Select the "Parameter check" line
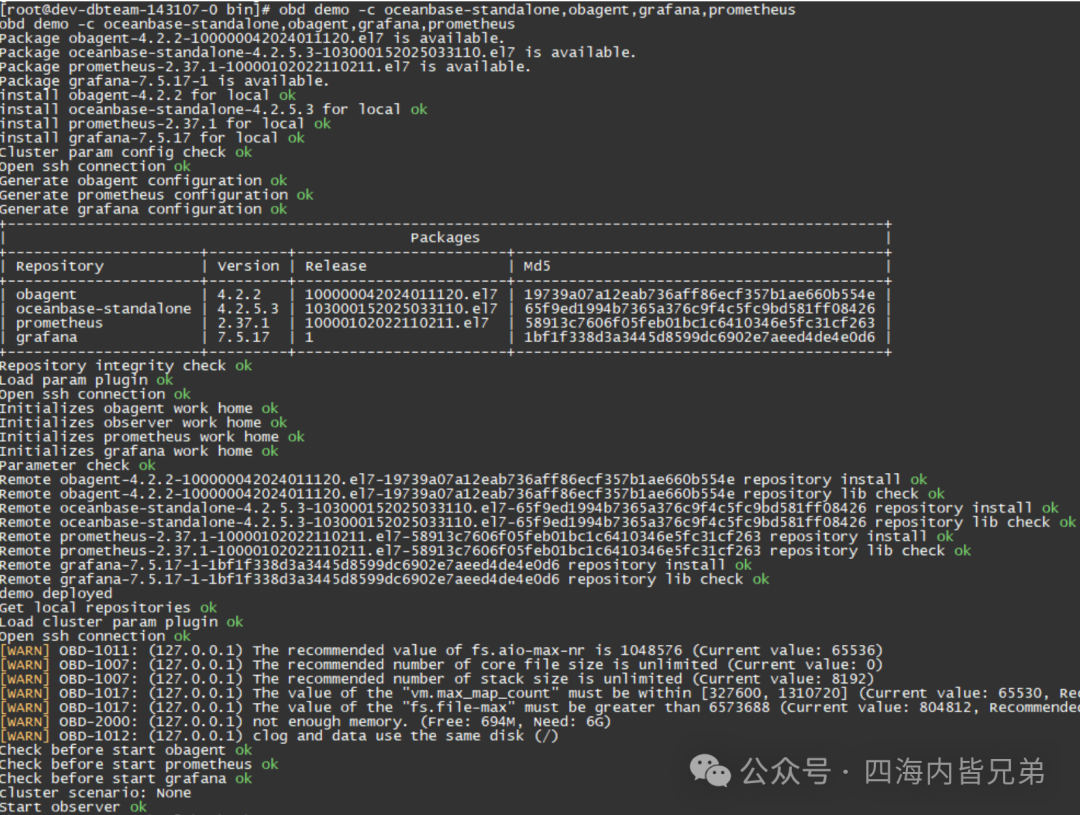The height and width of the screenshot is (815, 1080). (78, 465)
